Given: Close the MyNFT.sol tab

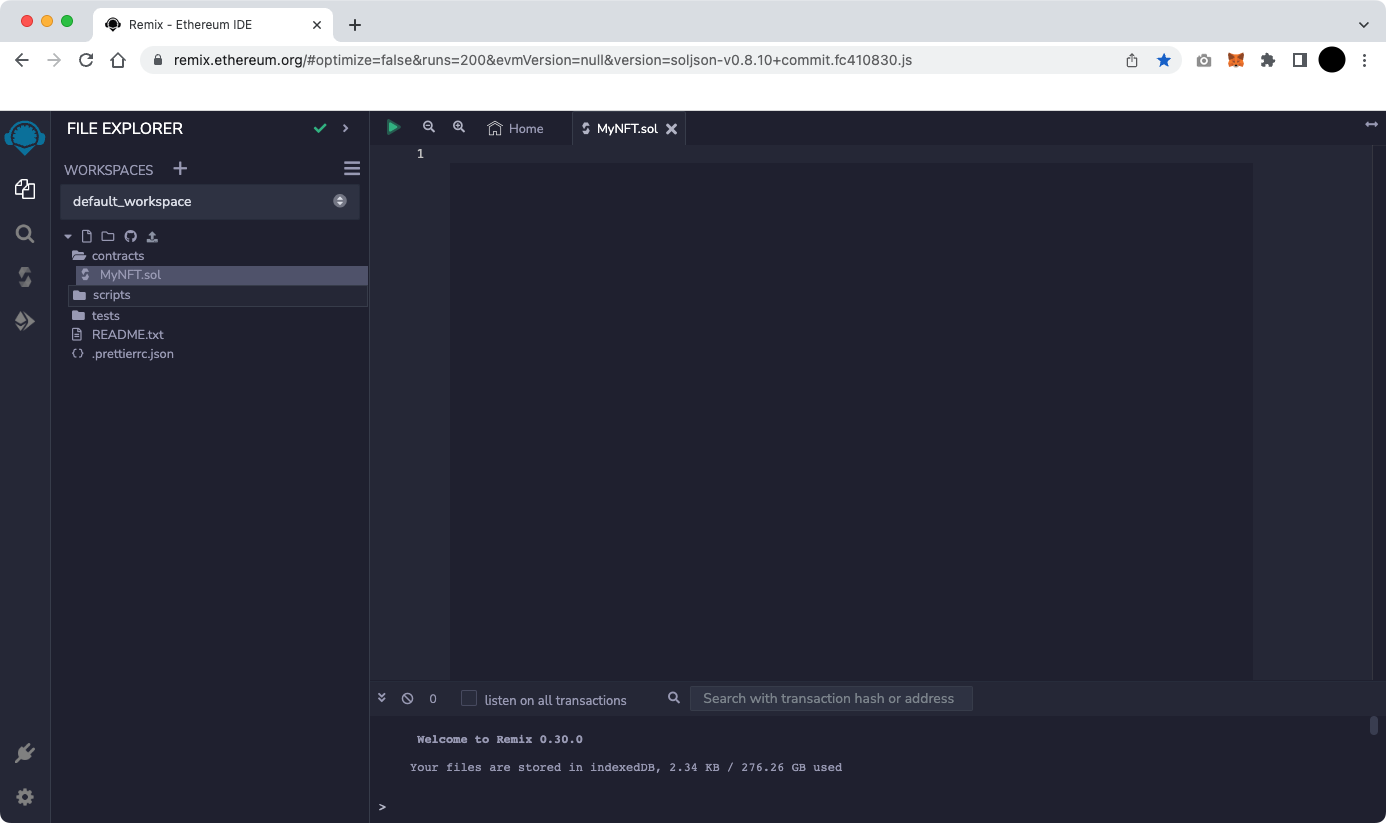Looking at the screenshot, I should point(672,129).
